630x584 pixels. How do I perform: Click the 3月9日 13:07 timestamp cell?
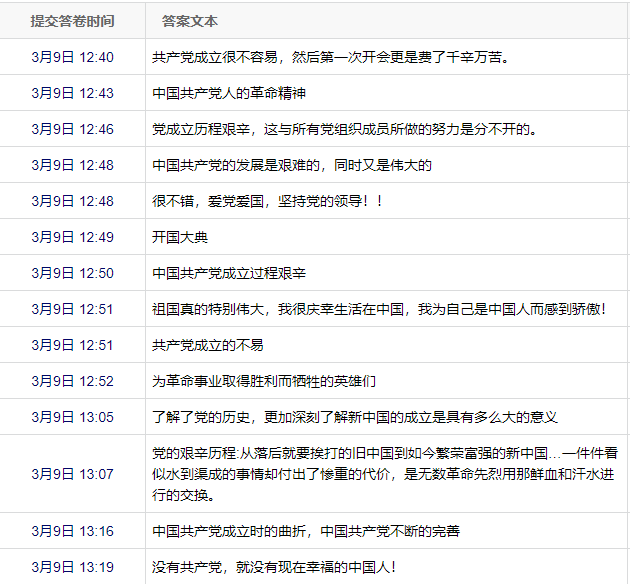[72, 474]
